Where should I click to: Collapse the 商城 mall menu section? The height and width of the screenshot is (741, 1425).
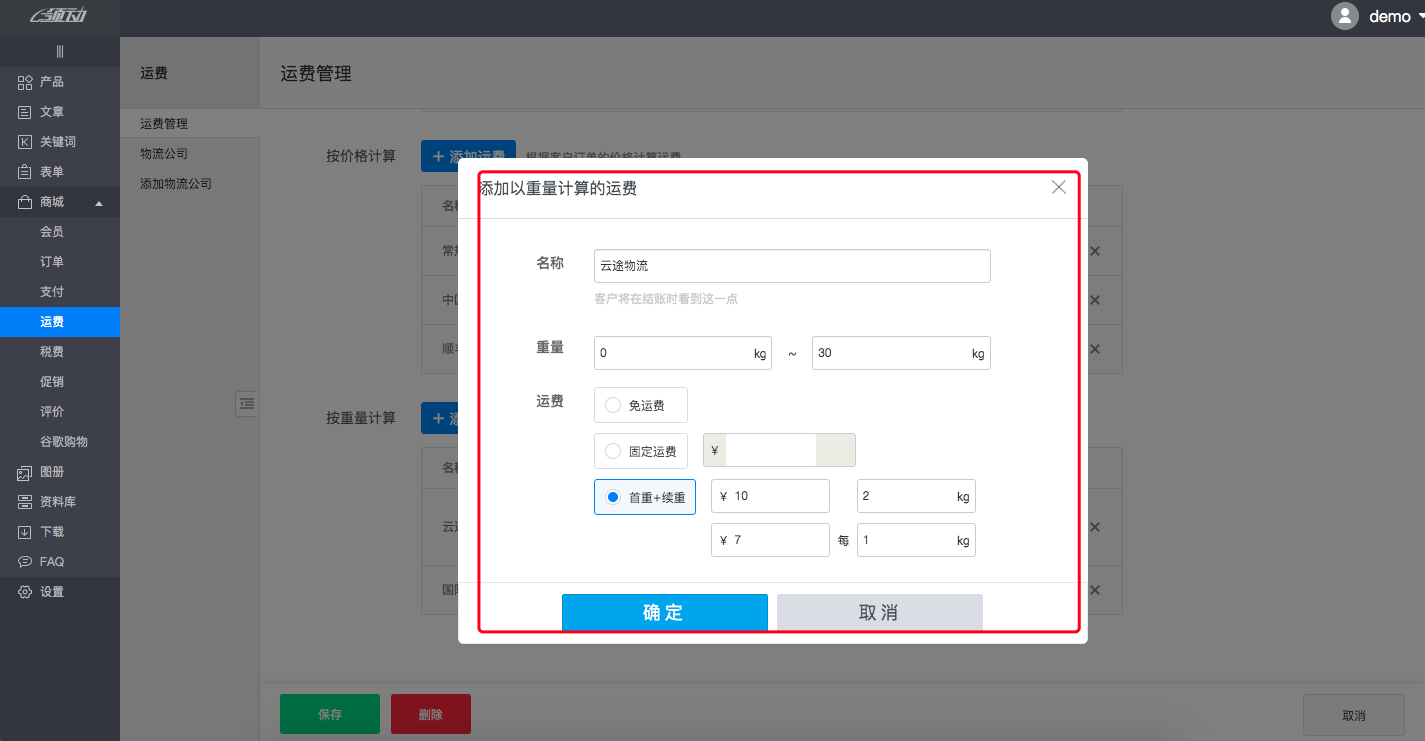(x=98, y=203)
